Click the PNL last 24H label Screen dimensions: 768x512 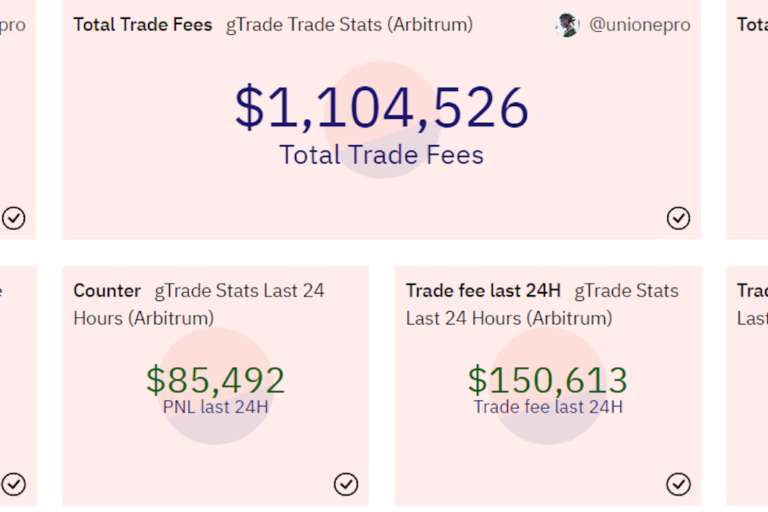pos(216,407)
